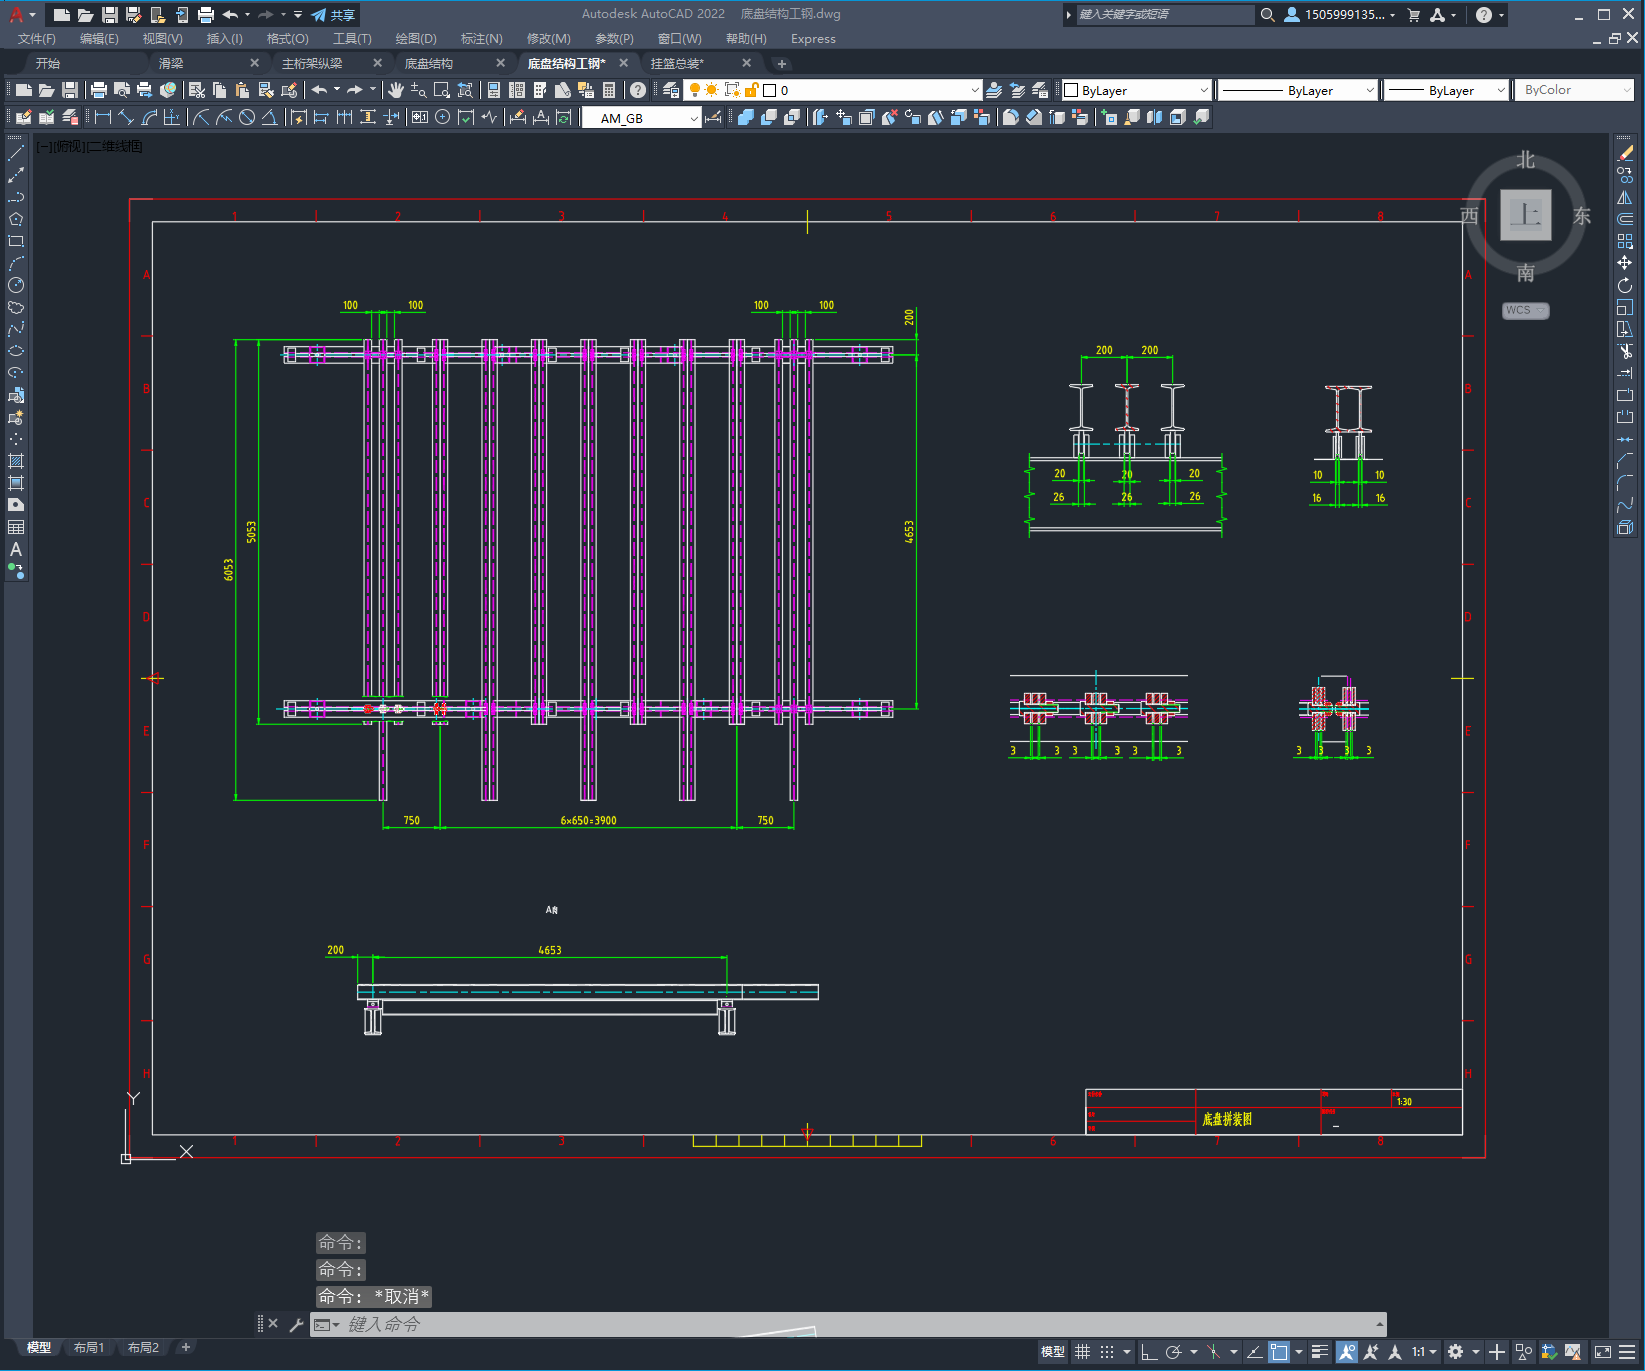Select the Rotate tool in modify toolbar
Image resolution: width=1645 pixels, height=1371 pixels.
[1625, 285]
